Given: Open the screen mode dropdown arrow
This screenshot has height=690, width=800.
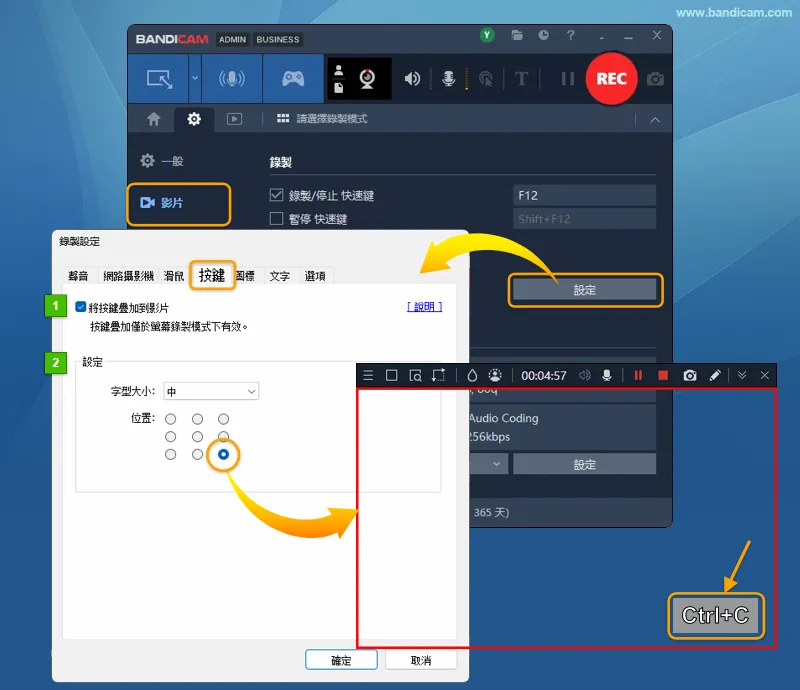Looking at the screenshot, I should 195,79.
